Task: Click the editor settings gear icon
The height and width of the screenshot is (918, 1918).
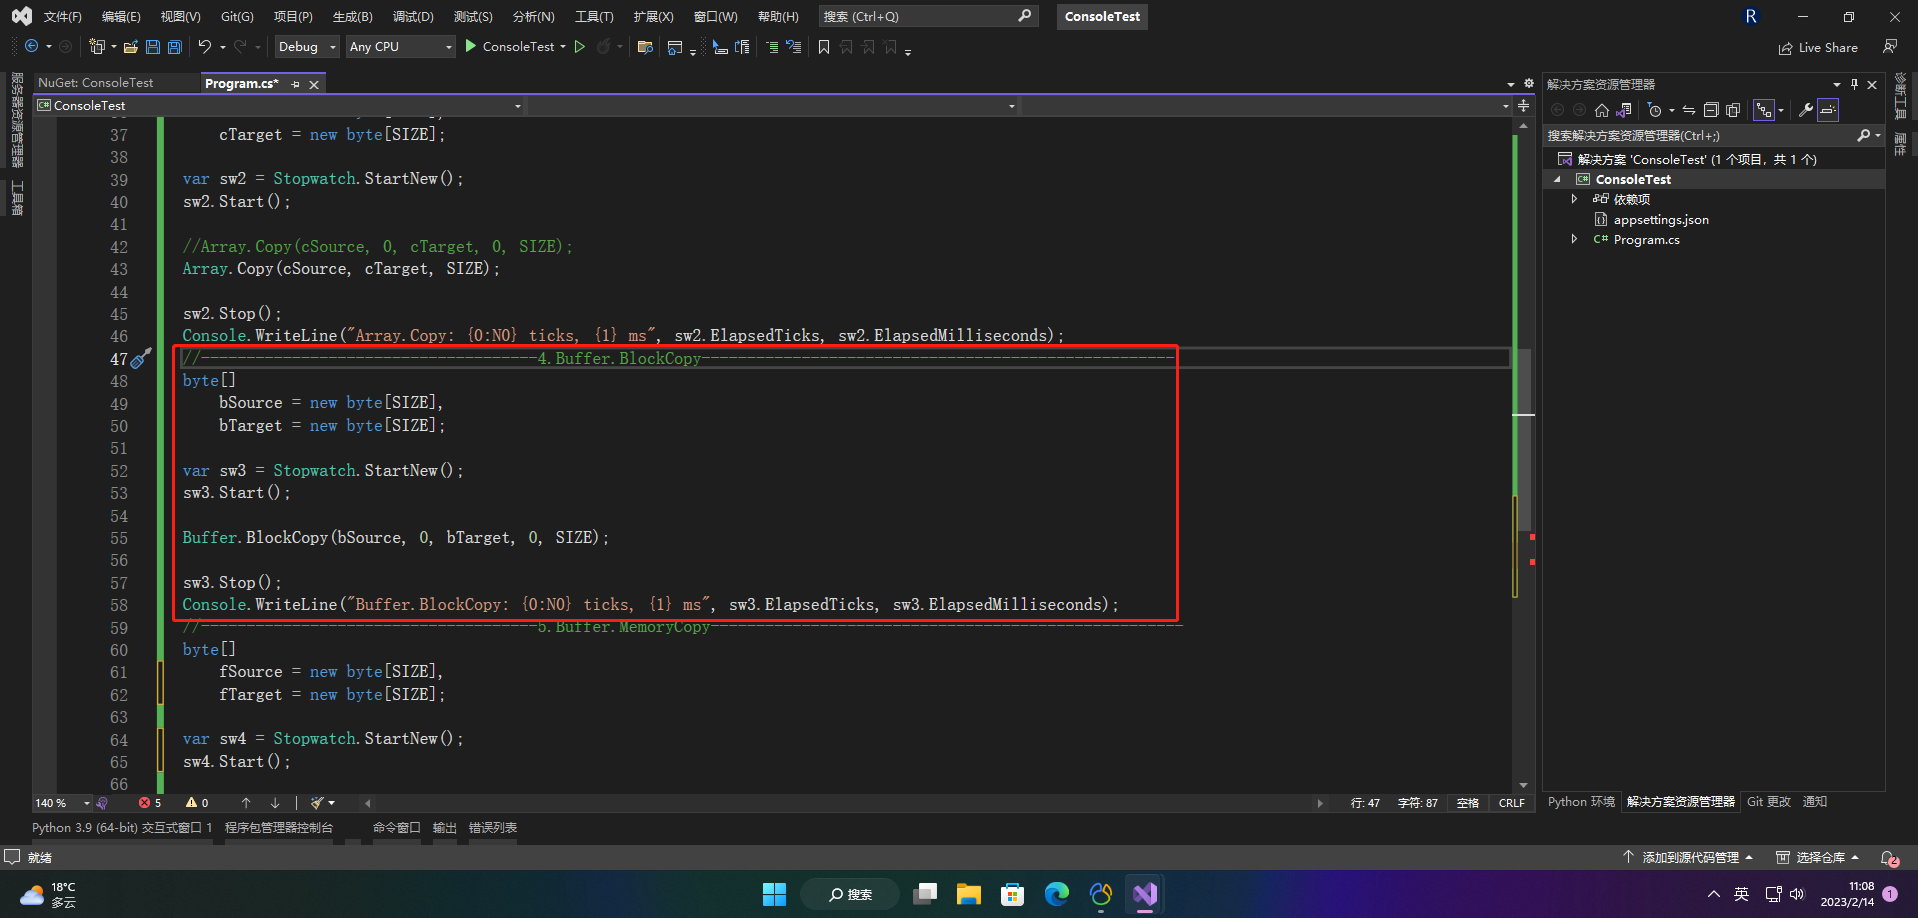Action: (1528, 84)
